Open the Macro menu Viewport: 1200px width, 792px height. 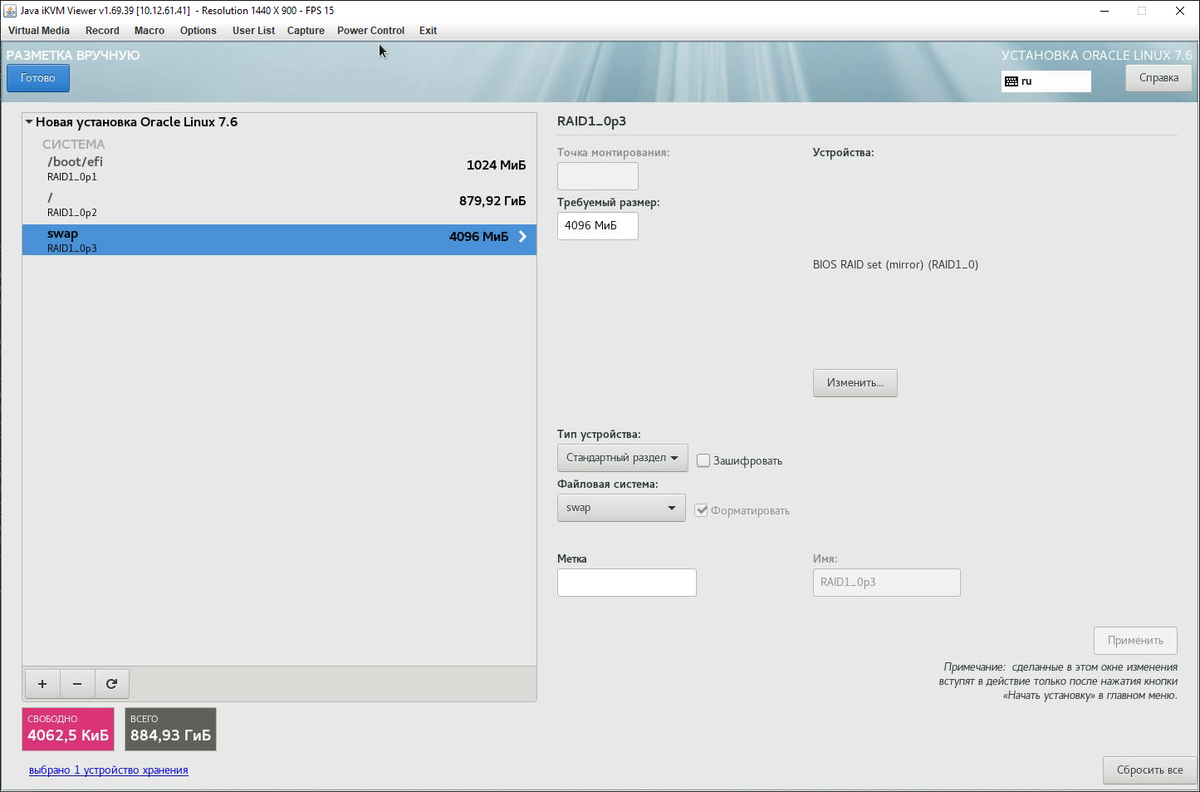[149, 30]
